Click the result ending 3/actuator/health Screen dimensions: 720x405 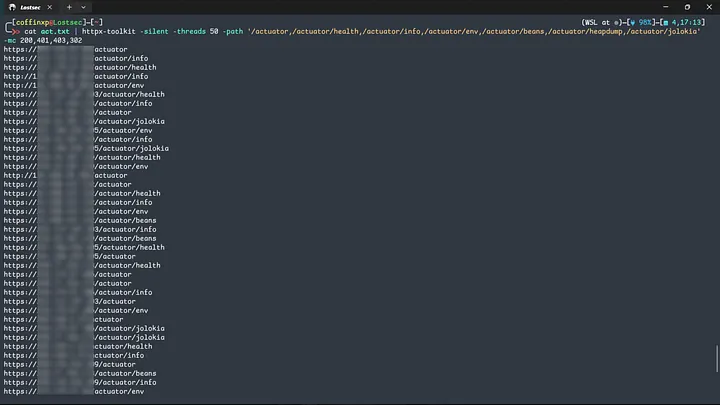click(84, 94)
